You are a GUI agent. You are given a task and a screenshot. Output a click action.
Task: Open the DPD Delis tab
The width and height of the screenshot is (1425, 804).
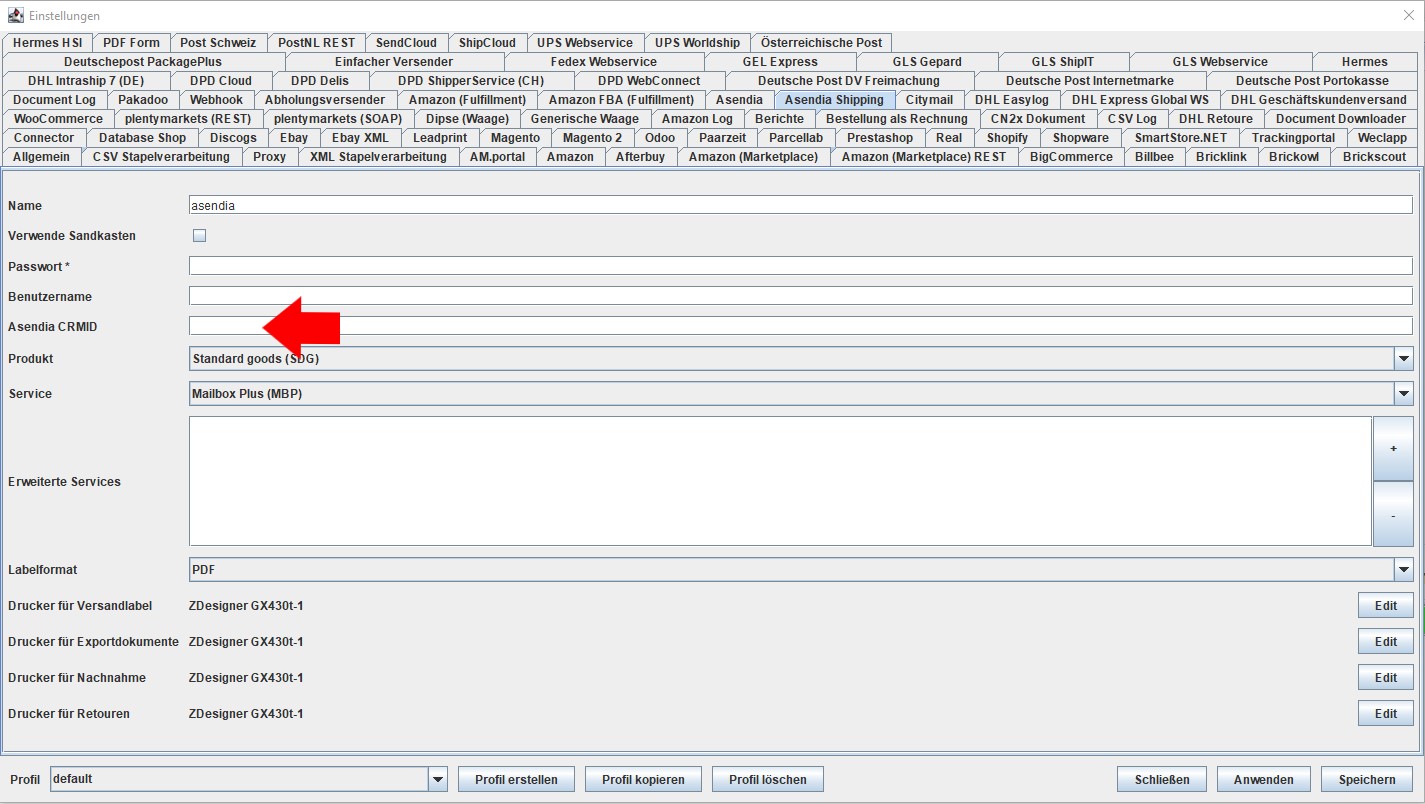[320, 81]
